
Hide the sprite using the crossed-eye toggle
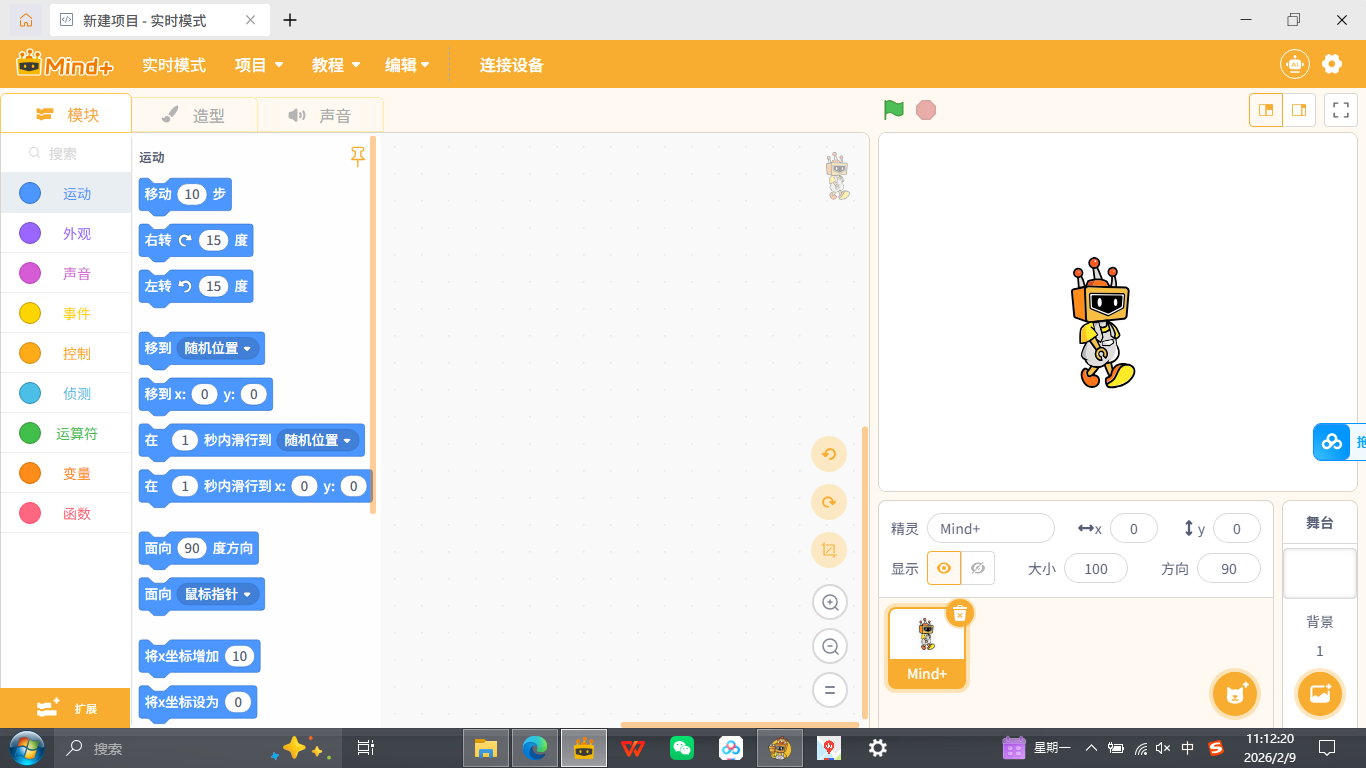click(x=978, y=568)
